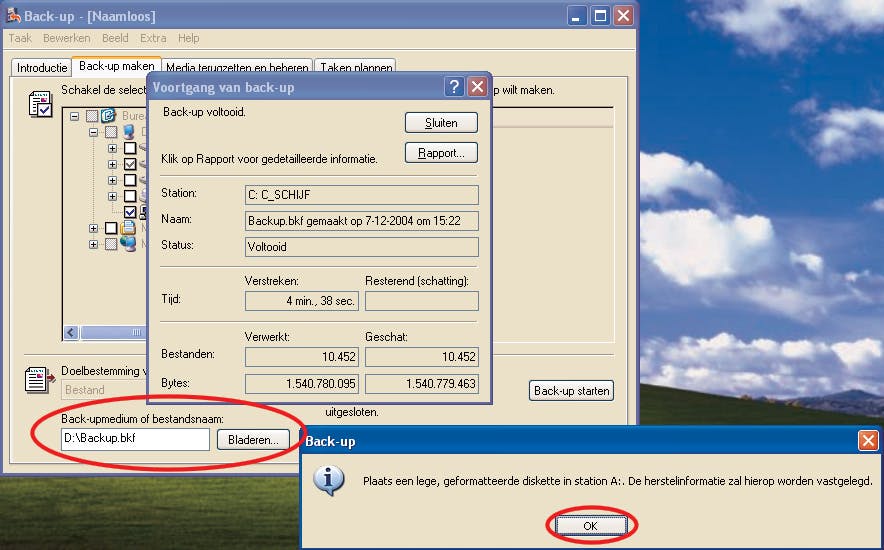Select the network globe icon in the tree

point(129,244)
